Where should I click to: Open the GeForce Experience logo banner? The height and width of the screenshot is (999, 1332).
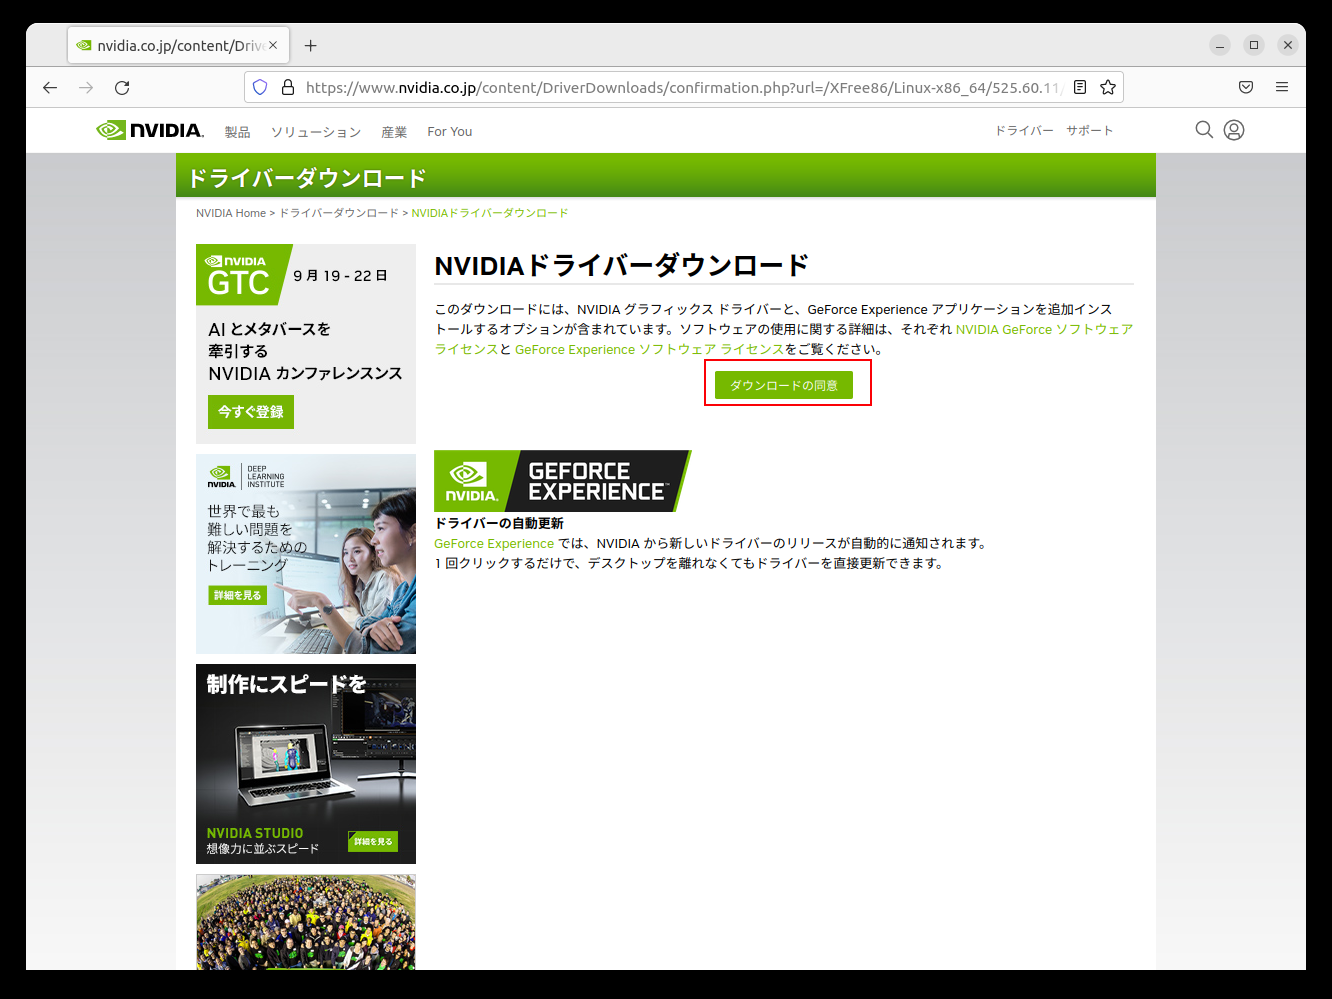563,481
